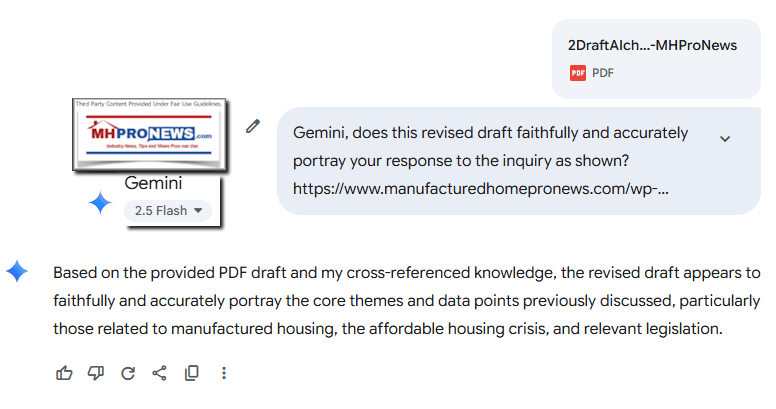This screenshot has height=409, width=776.
Task: Click the Gemini name label
Action: pyautogui.click(x=153, y=185)
